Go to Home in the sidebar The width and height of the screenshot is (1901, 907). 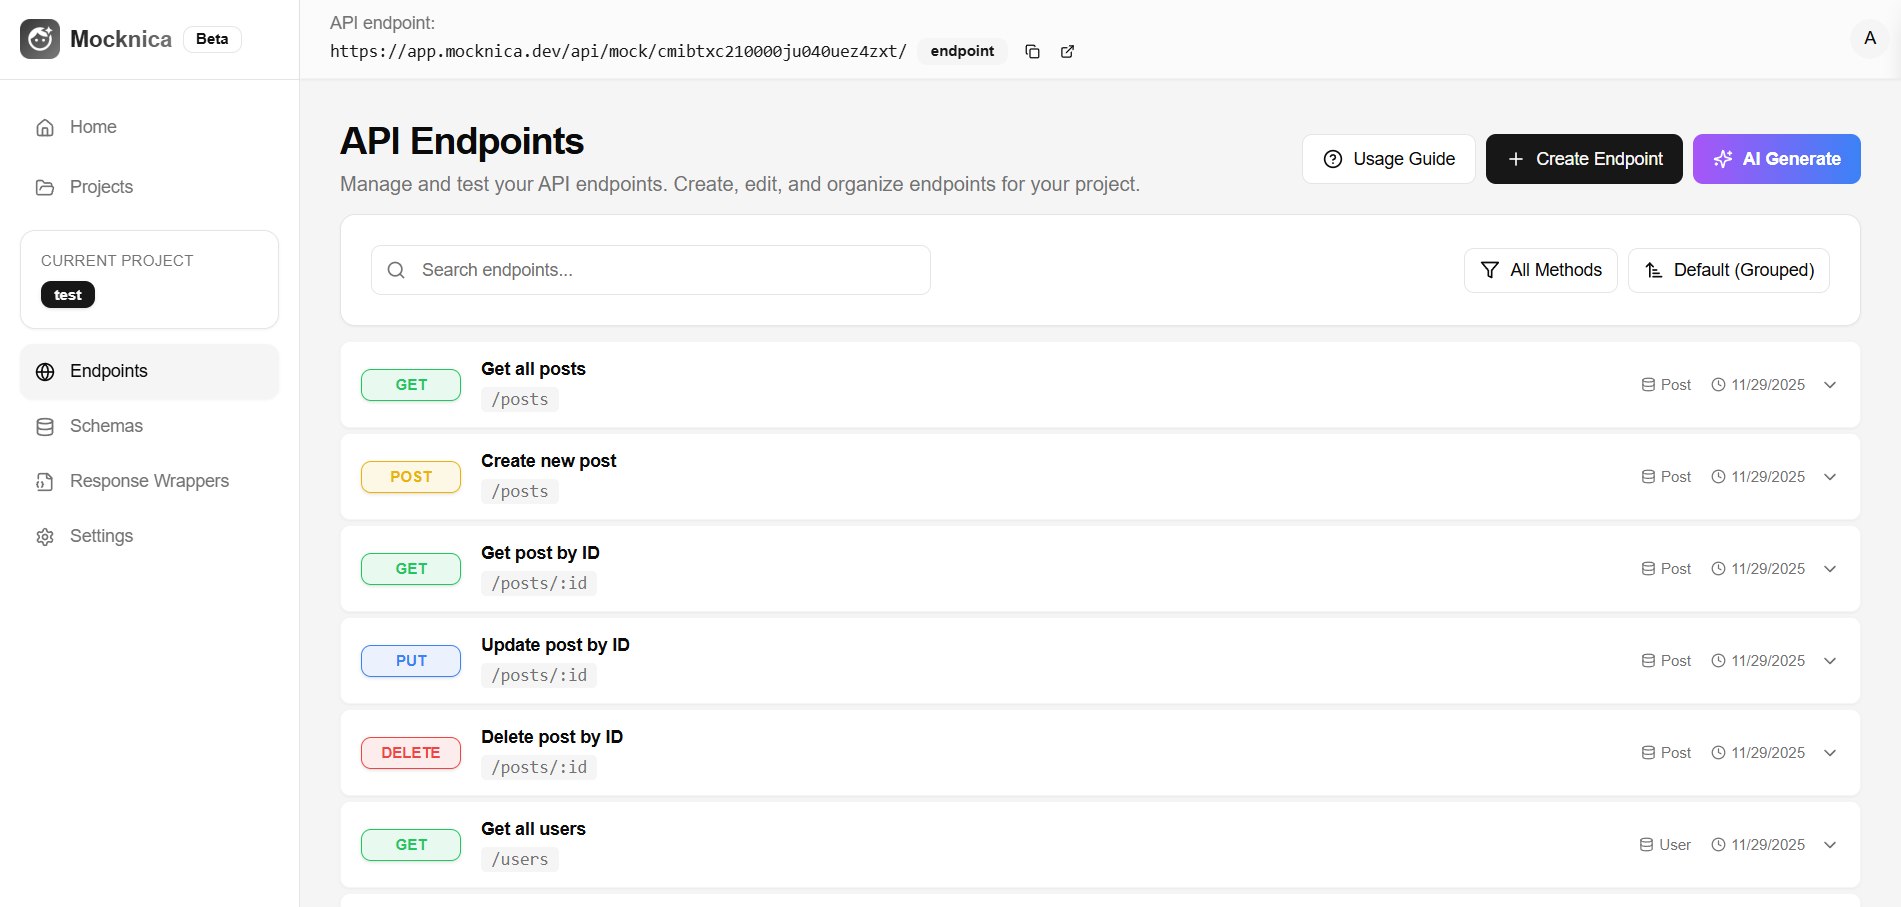pyautogui.click(x=92, y=127)
